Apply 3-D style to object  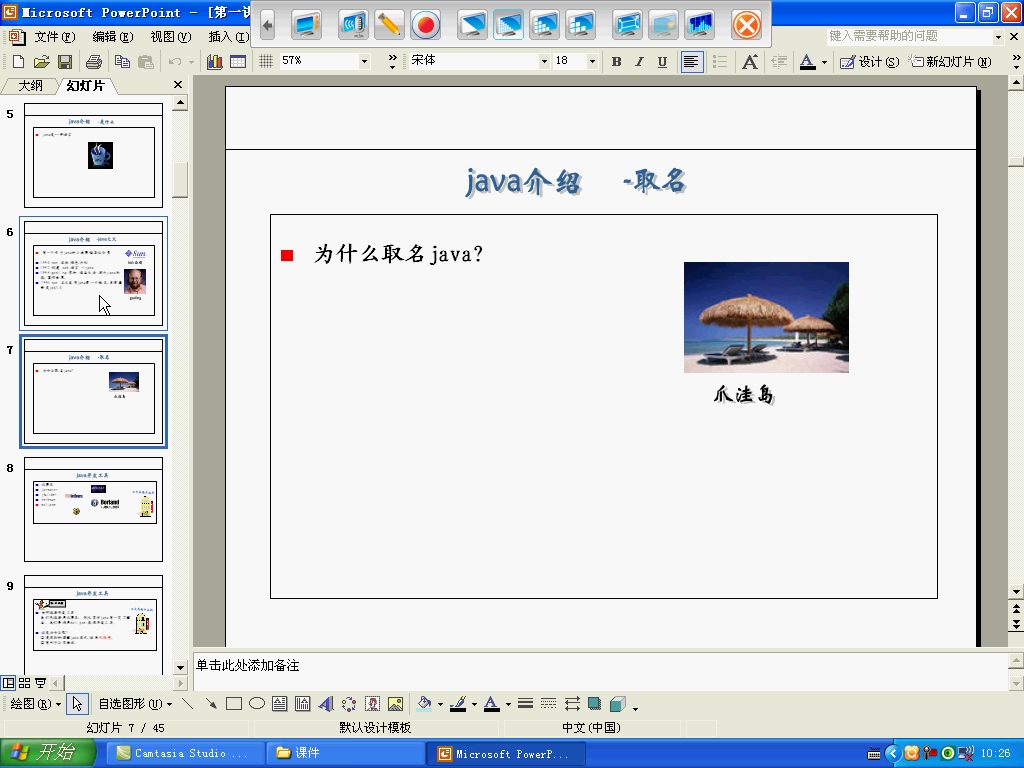click(617, 703)
